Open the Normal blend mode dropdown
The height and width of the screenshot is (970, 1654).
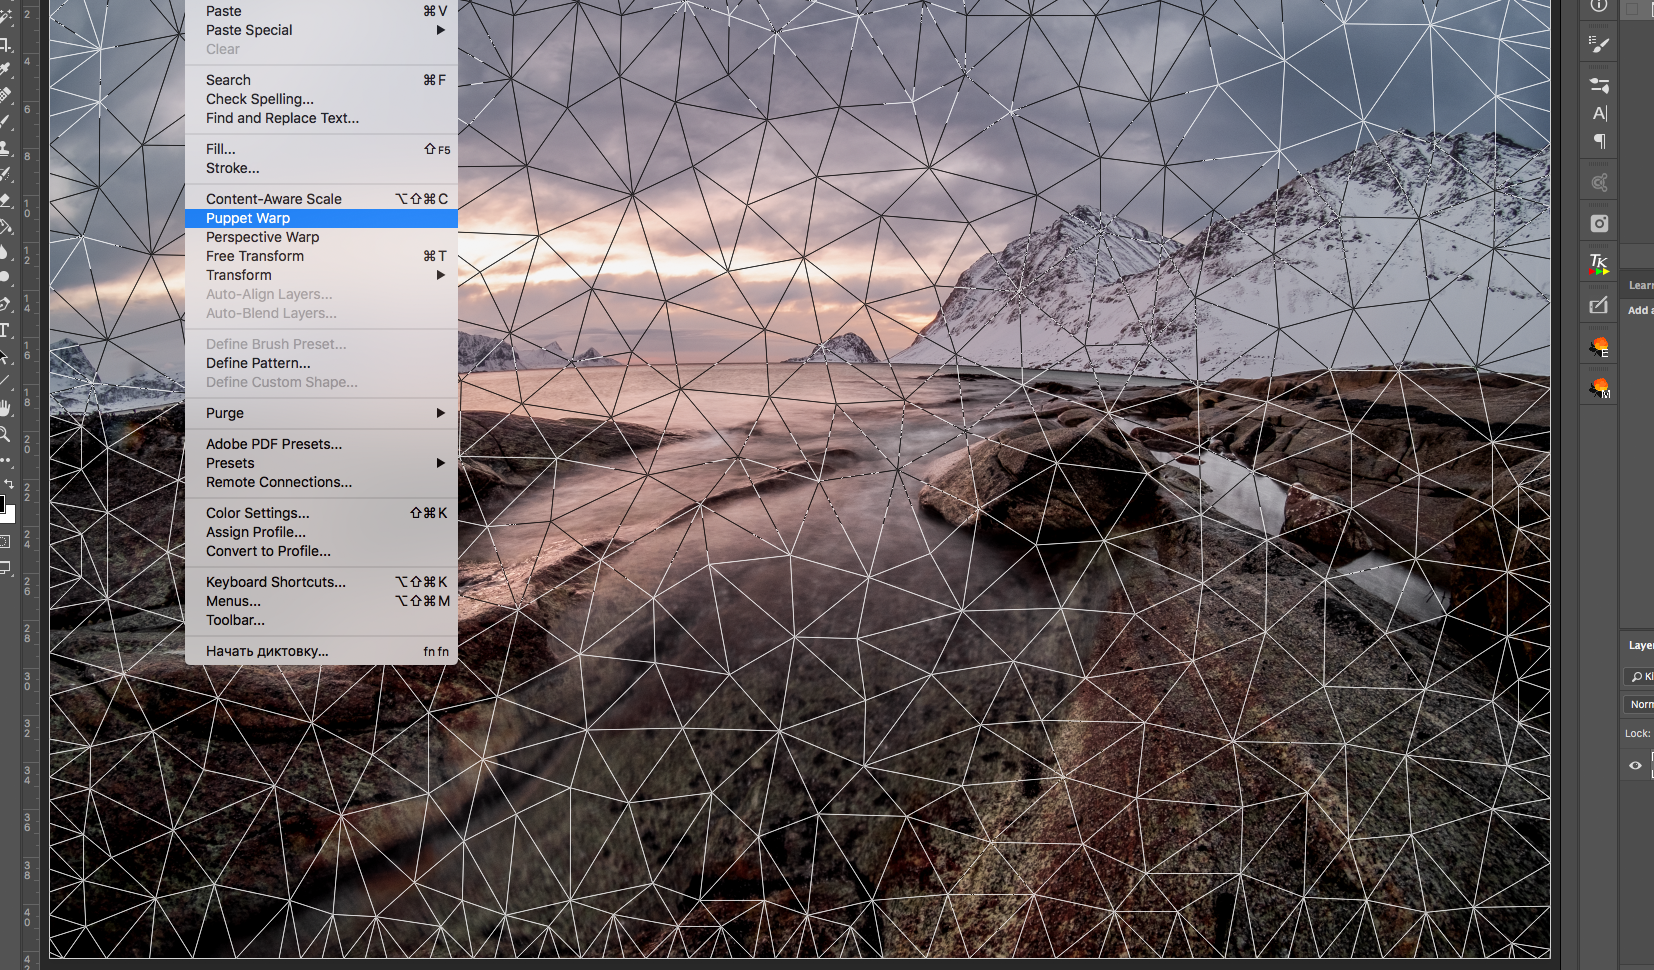pos(1640,704)
